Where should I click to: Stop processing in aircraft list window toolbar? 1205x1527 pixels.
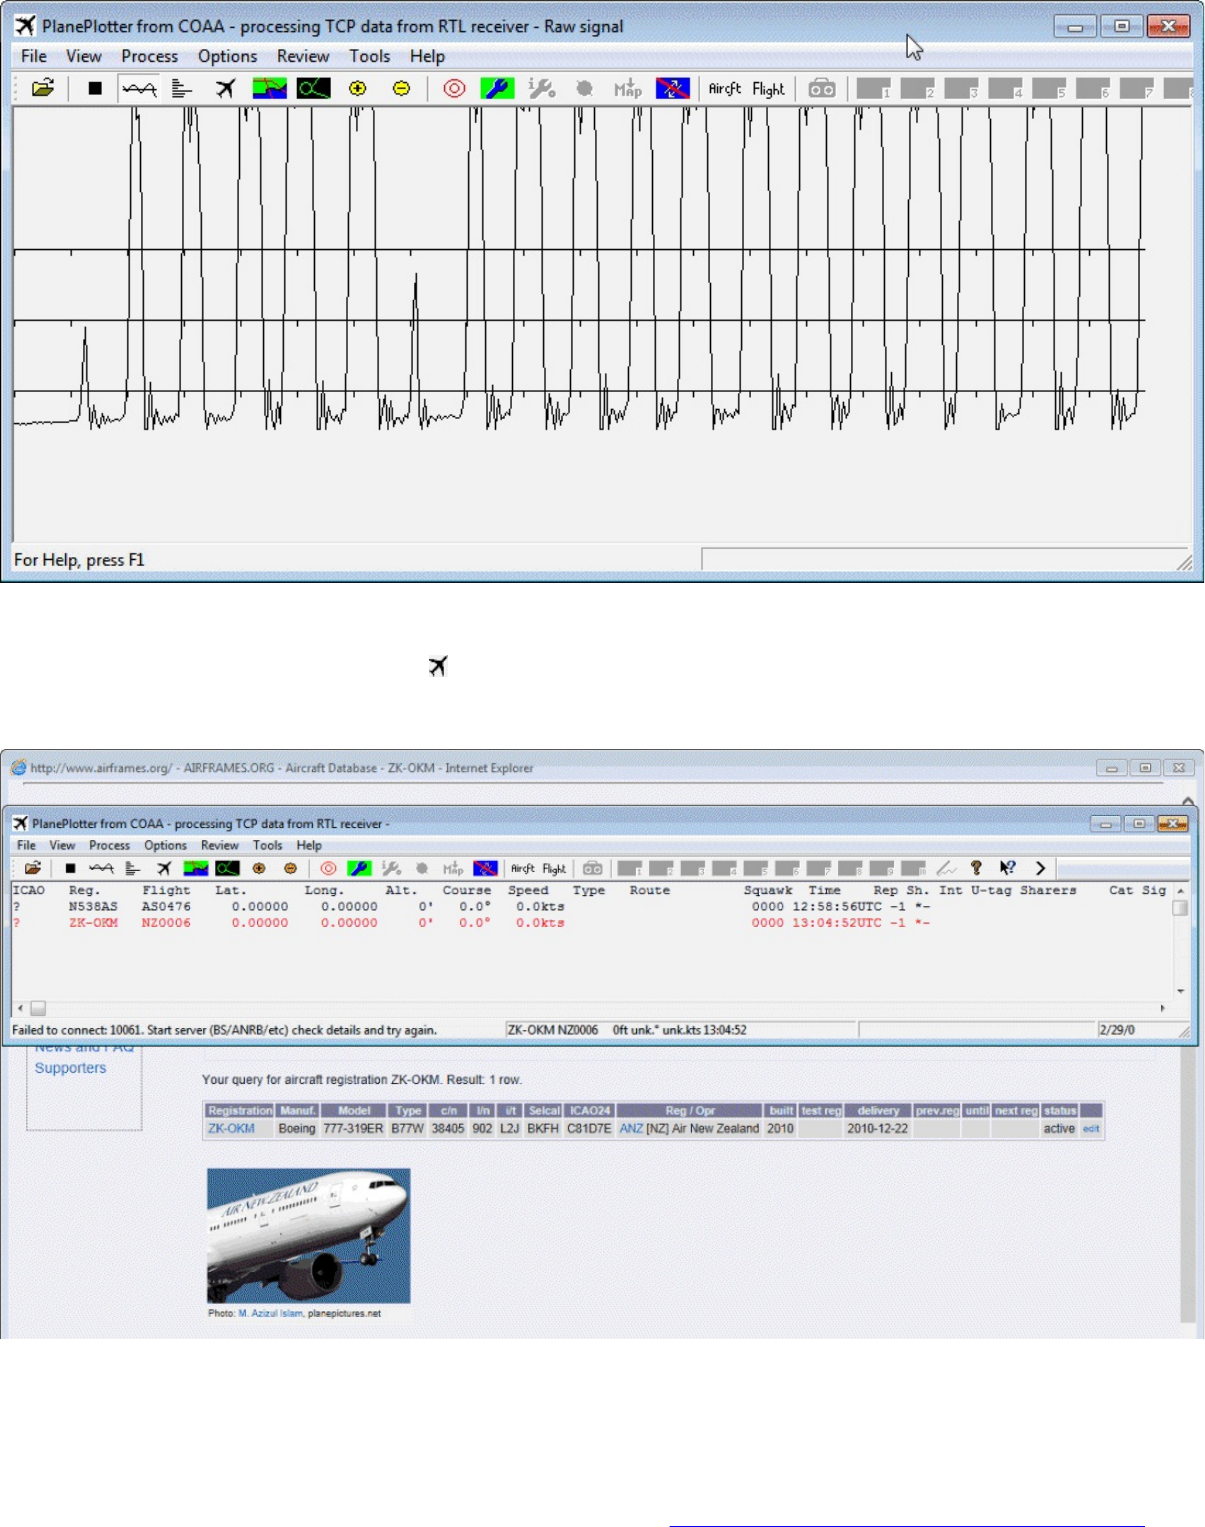70,868
